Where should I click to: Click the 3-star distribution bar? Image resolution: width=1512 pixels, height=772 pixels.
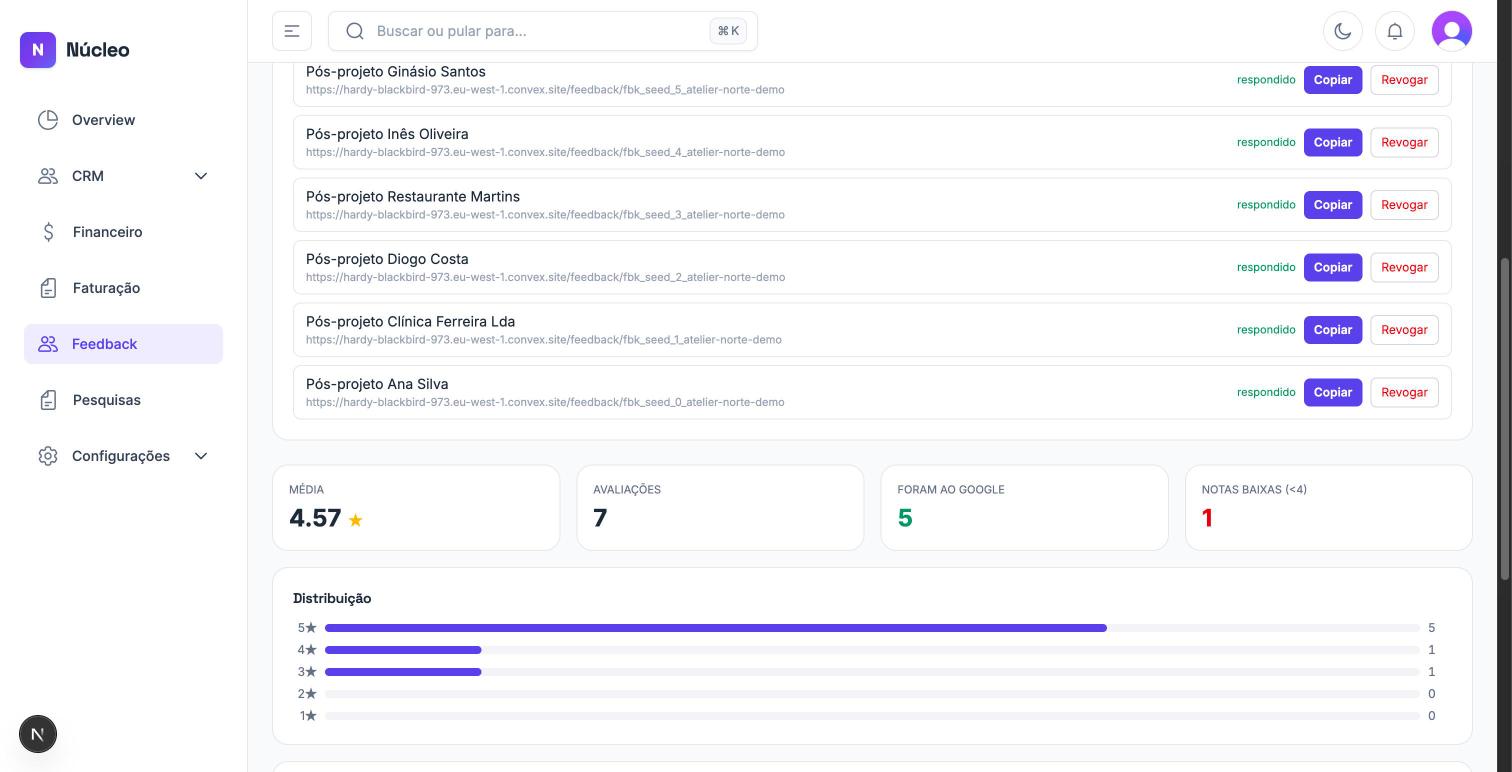pos(872,672)
